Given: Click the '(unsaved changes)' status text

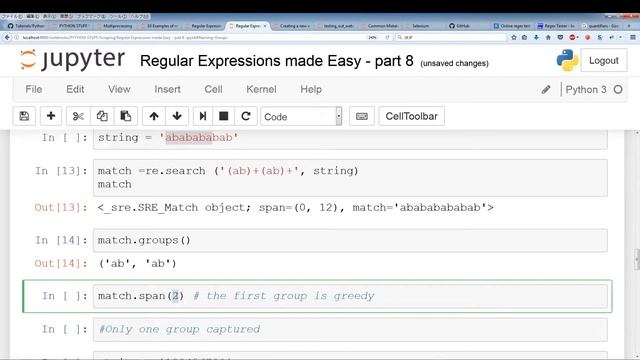Looking at the screenshot, I should tap(454, 63).
